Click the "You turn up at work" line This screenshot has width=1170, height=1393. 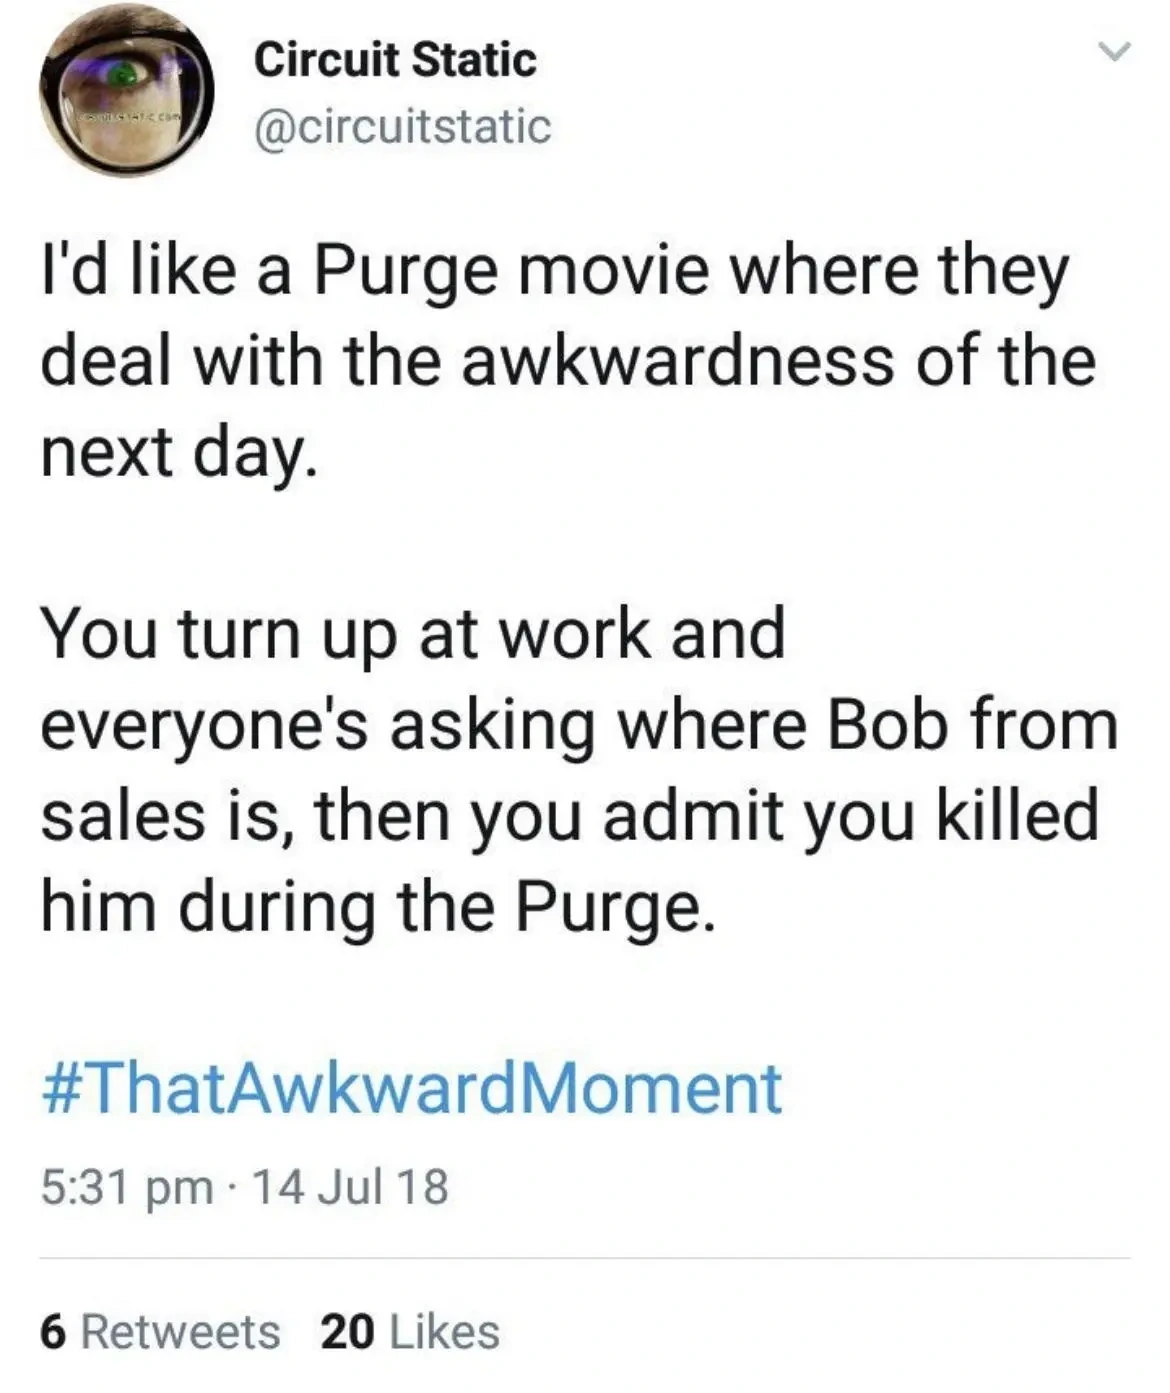point(413,634)
